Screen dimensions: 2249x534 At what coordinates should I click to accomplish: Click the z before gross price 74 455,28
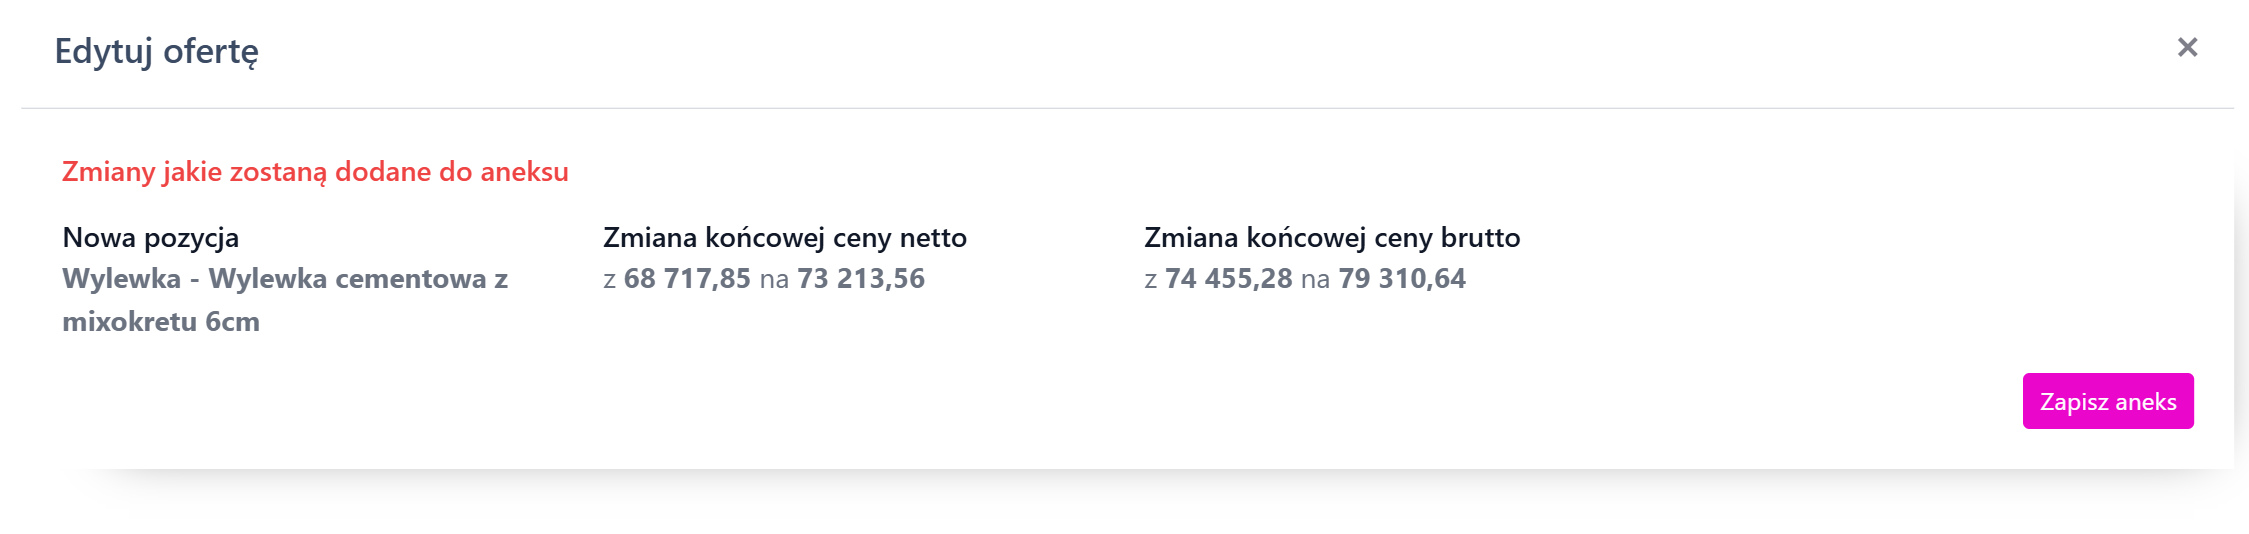click(1150, 280)
